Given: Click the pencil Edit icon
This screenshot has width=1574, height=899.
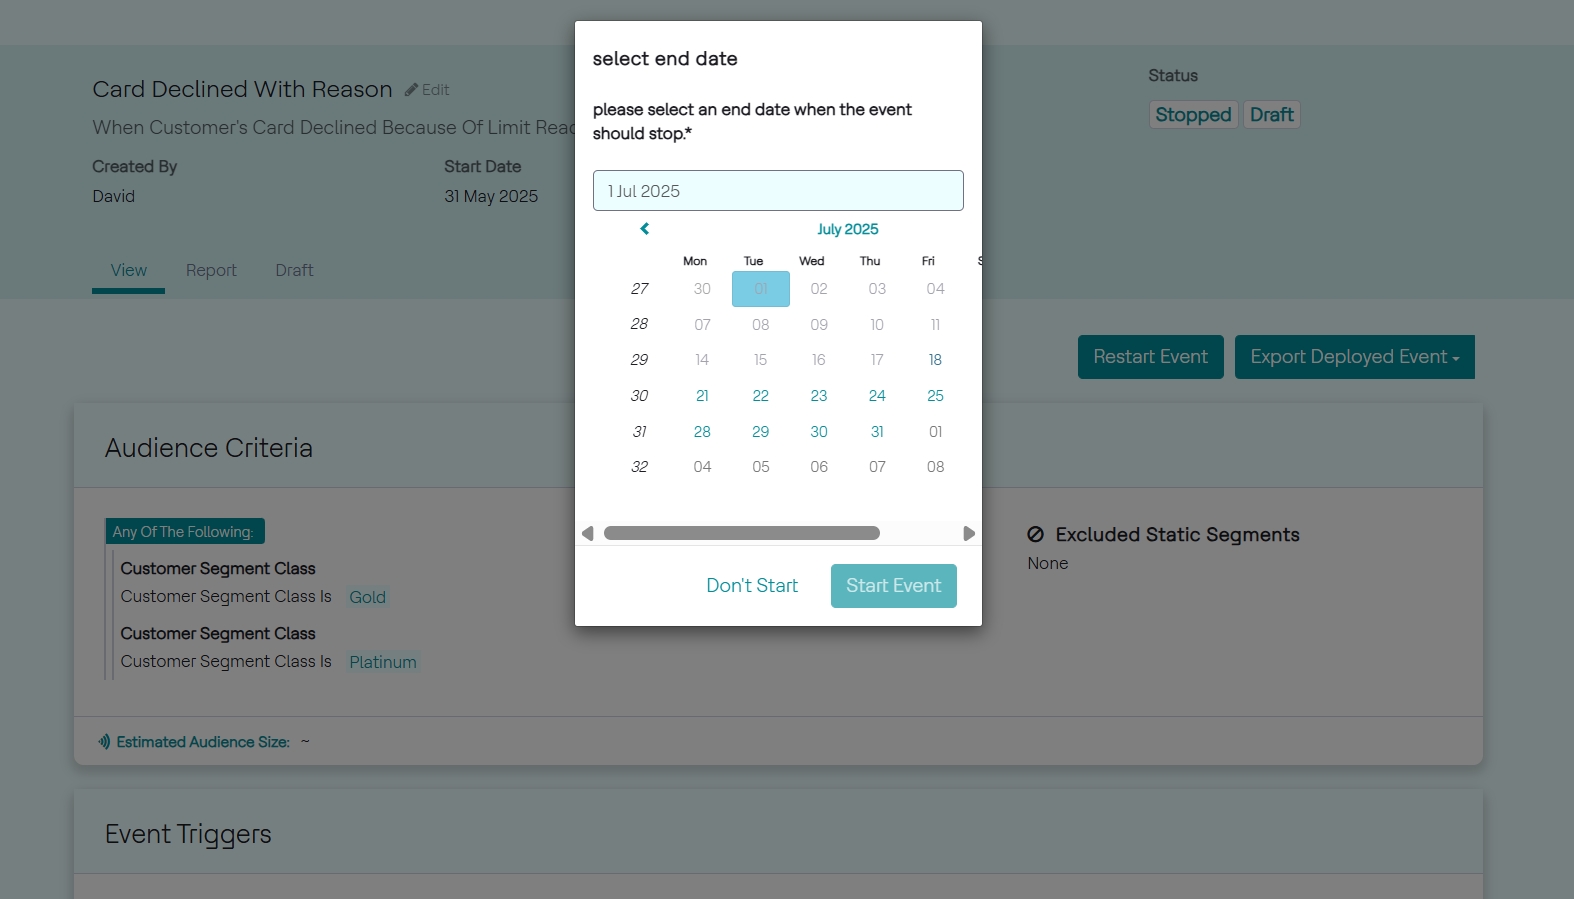Looking at the screenshot, I should [x=412, y=90].
